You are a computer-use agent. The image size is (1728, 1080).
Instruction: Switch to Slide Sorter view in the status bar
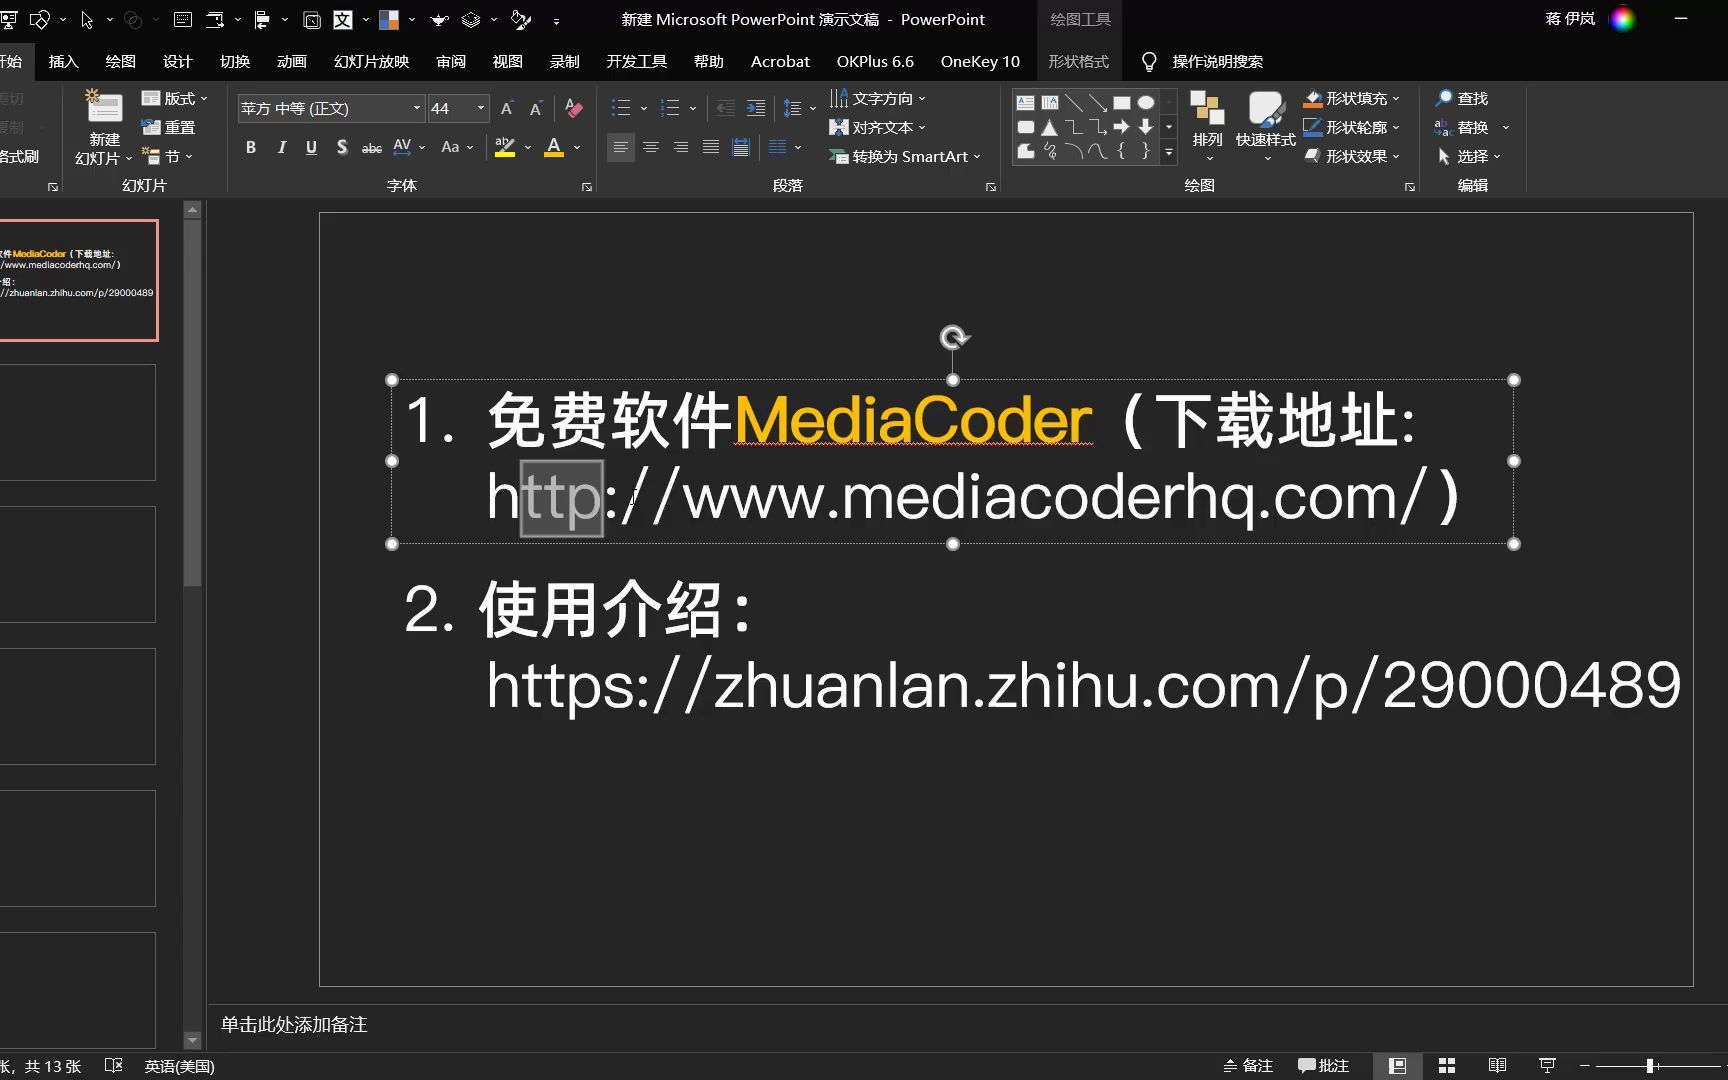point(1447,1066)
